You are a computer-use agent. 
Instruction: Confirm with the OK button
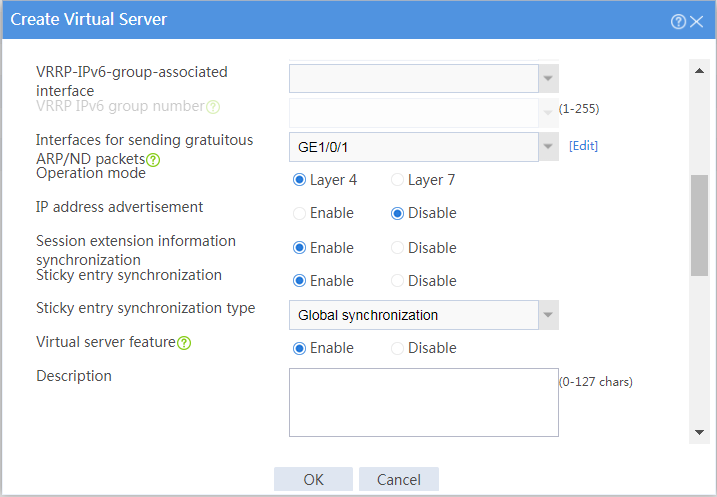pyautogui.click(x=313, y=479)
